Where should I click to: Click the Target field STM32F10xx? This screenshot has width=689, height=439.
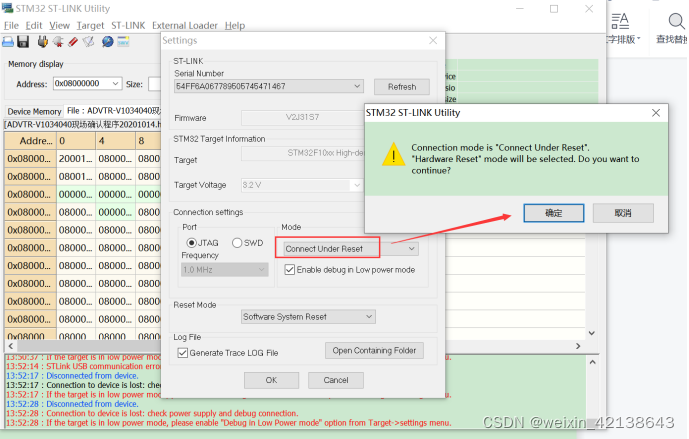(303, 153)
